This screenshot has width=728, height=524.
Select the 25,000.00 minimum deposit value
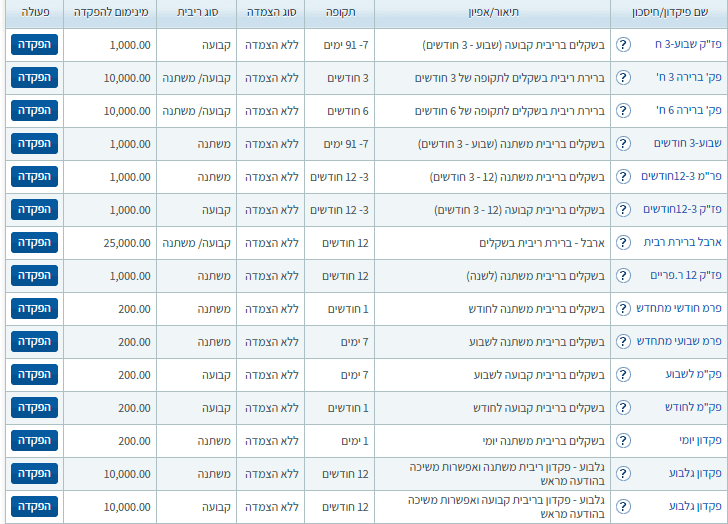coord(127,243)
